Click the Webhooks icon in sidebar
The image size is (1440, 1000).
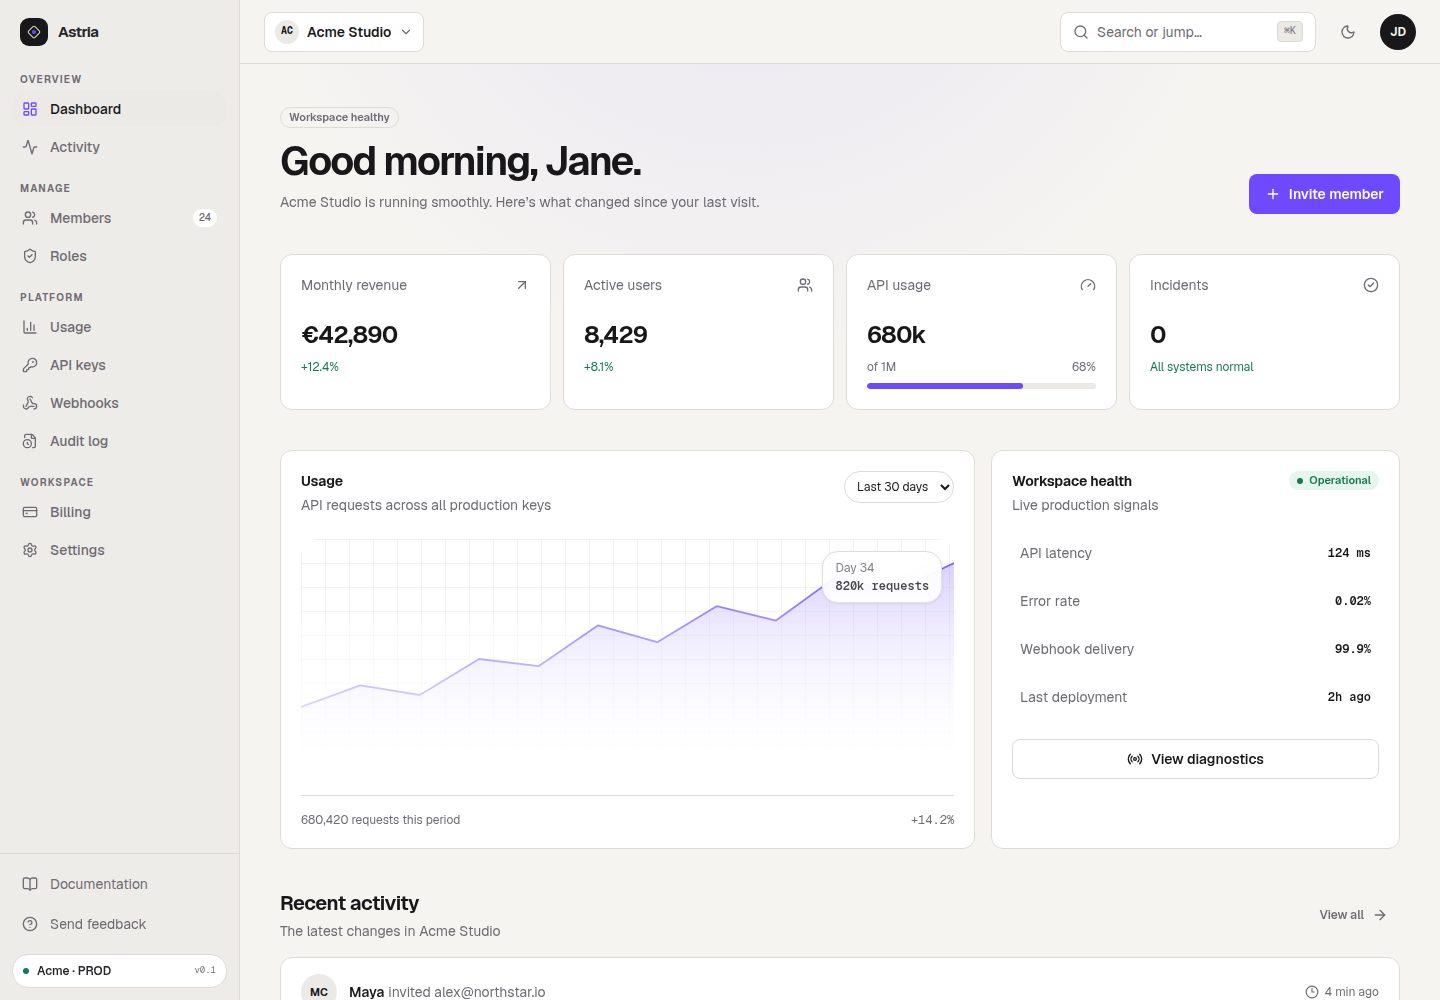[x=30, y=403]
